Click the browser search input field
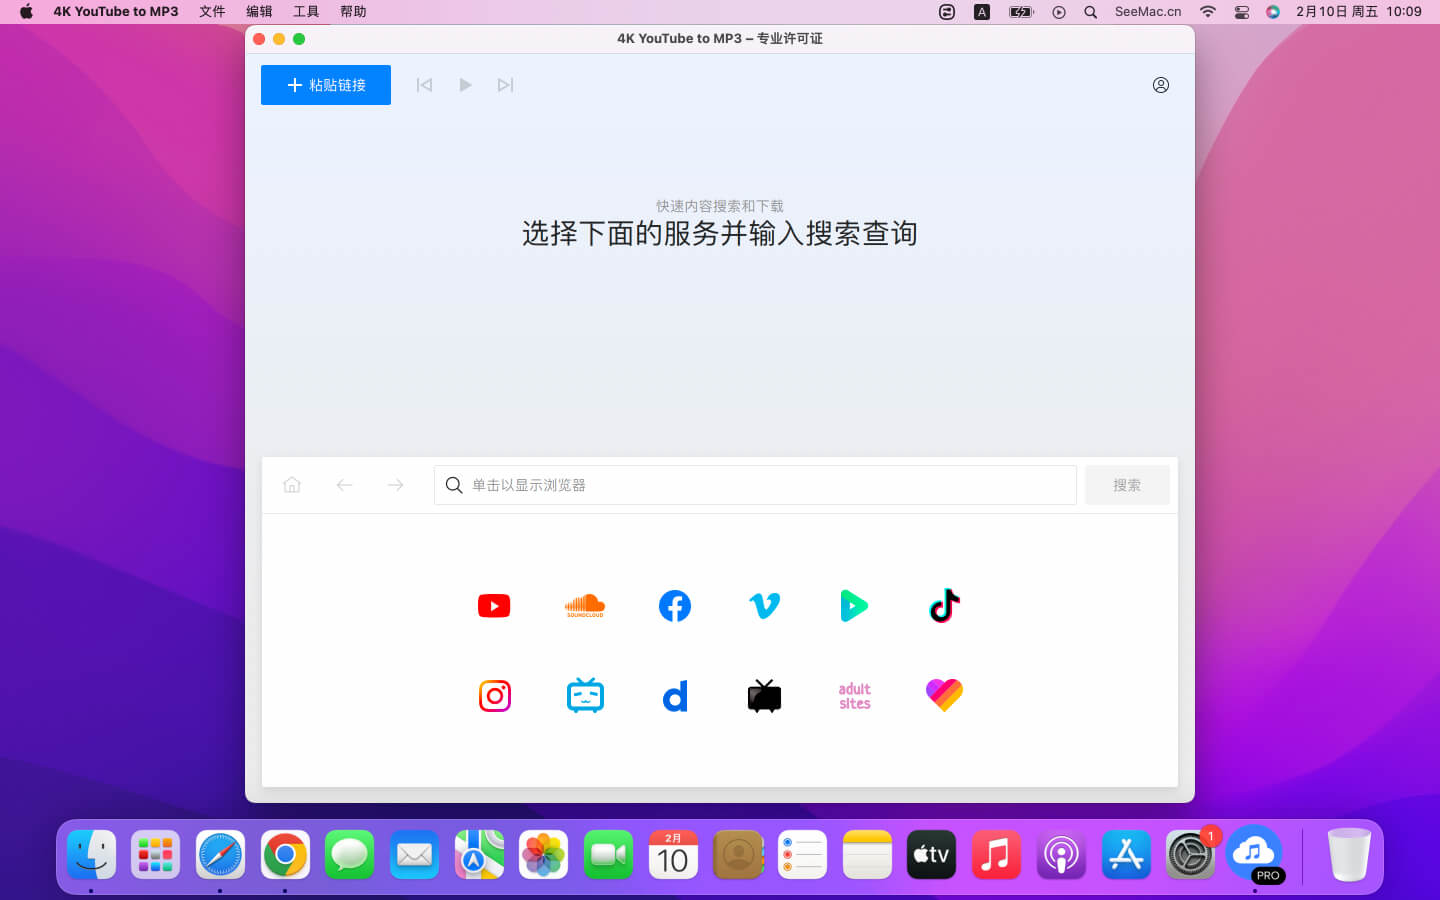 [x=755, y=485]
